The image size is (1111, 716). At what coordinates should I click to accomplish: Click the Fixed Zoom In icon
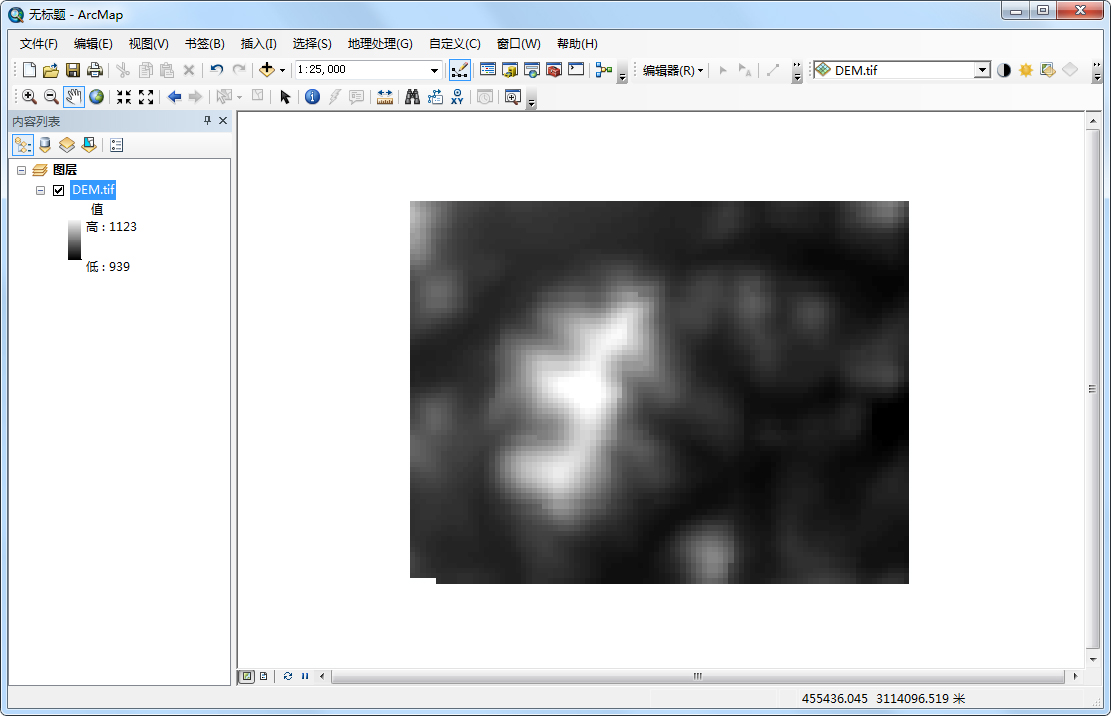(x=124, y=96)
